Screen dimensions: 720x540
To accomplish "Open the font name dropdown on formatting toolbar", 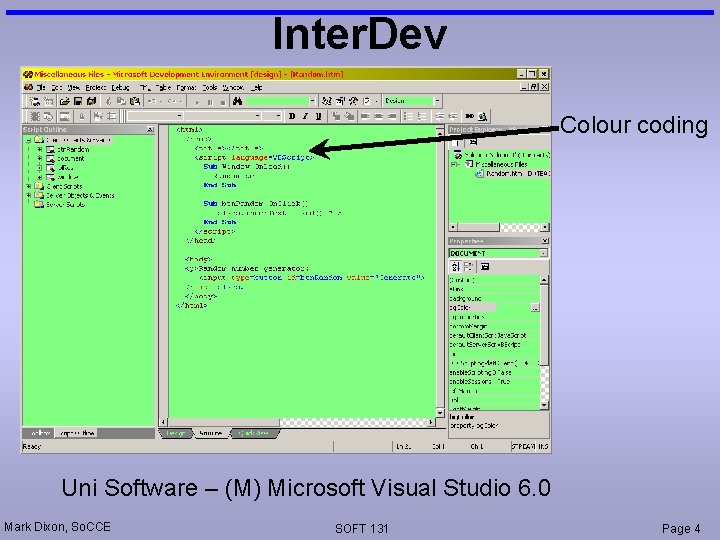I will point(258,116).
